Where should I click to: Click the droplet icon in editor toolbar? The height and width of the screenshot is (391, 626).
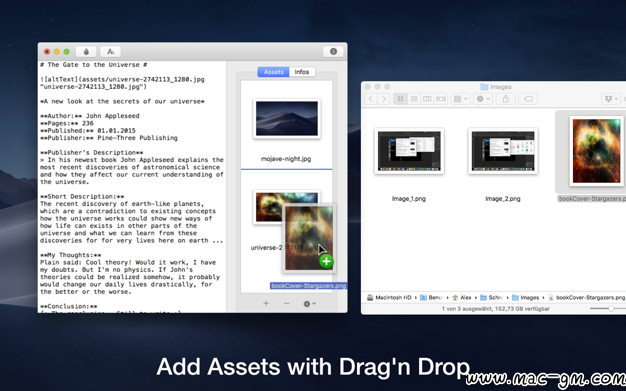[x=86, y=52]
